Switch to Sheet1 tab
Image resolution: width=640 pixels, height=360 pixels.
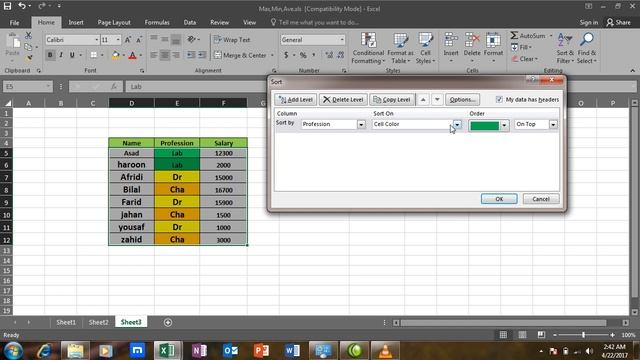point(66,322)
